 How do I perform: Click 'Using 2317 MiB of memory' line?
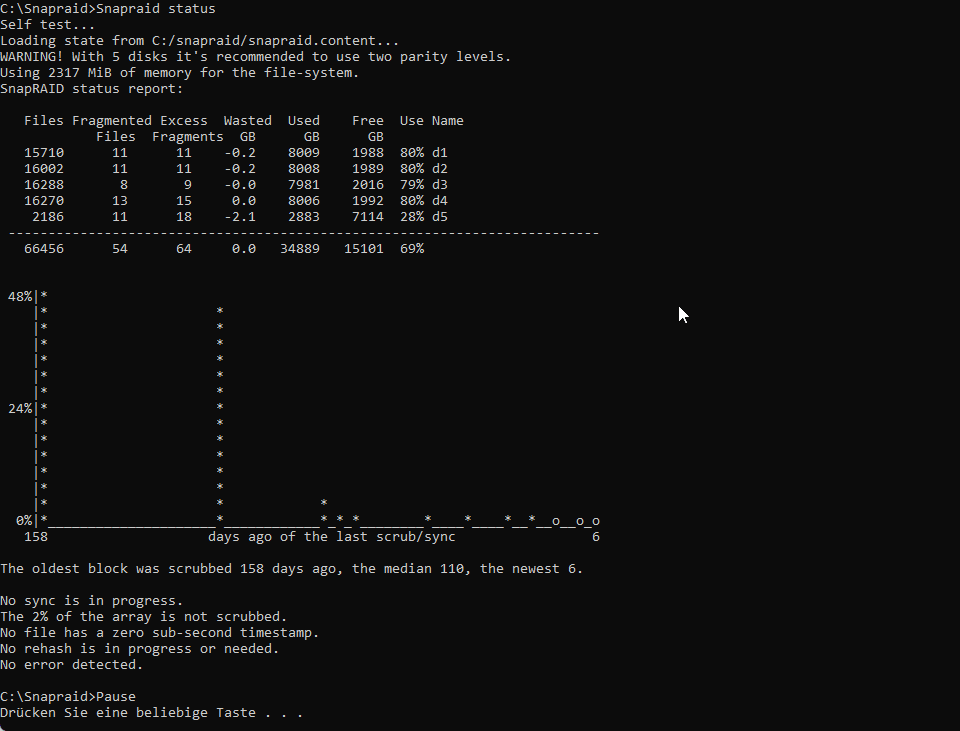(x=179, y=73)
